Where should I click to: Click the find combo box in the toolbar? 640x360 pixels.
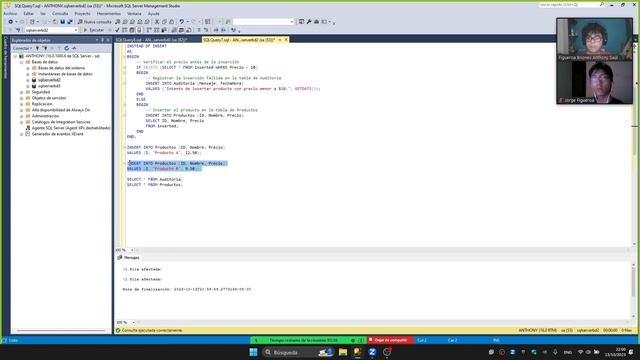263,22
